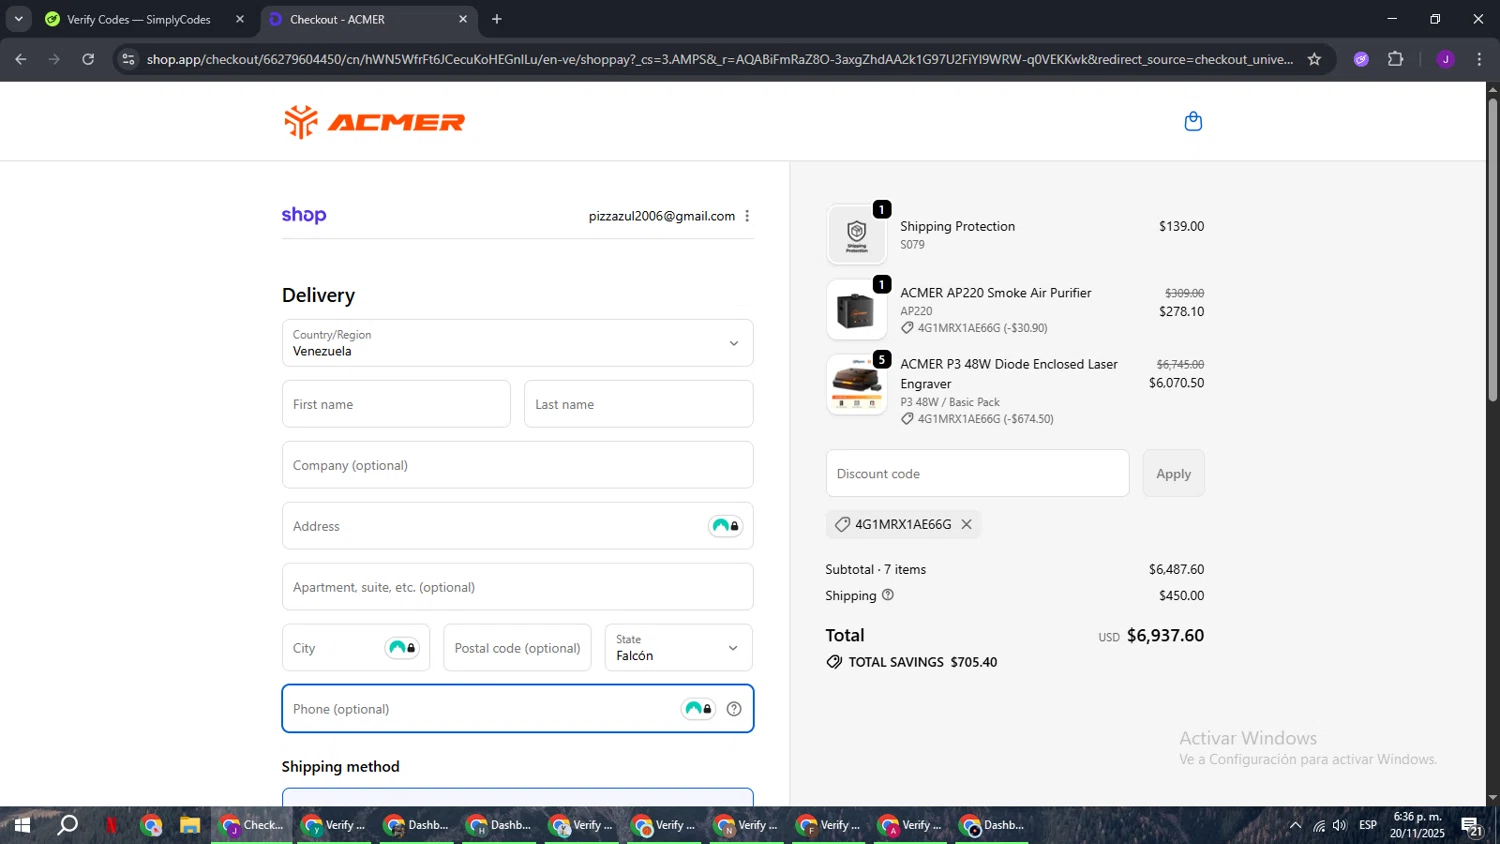Focus the Phone (optional) field

coord(517,709)
